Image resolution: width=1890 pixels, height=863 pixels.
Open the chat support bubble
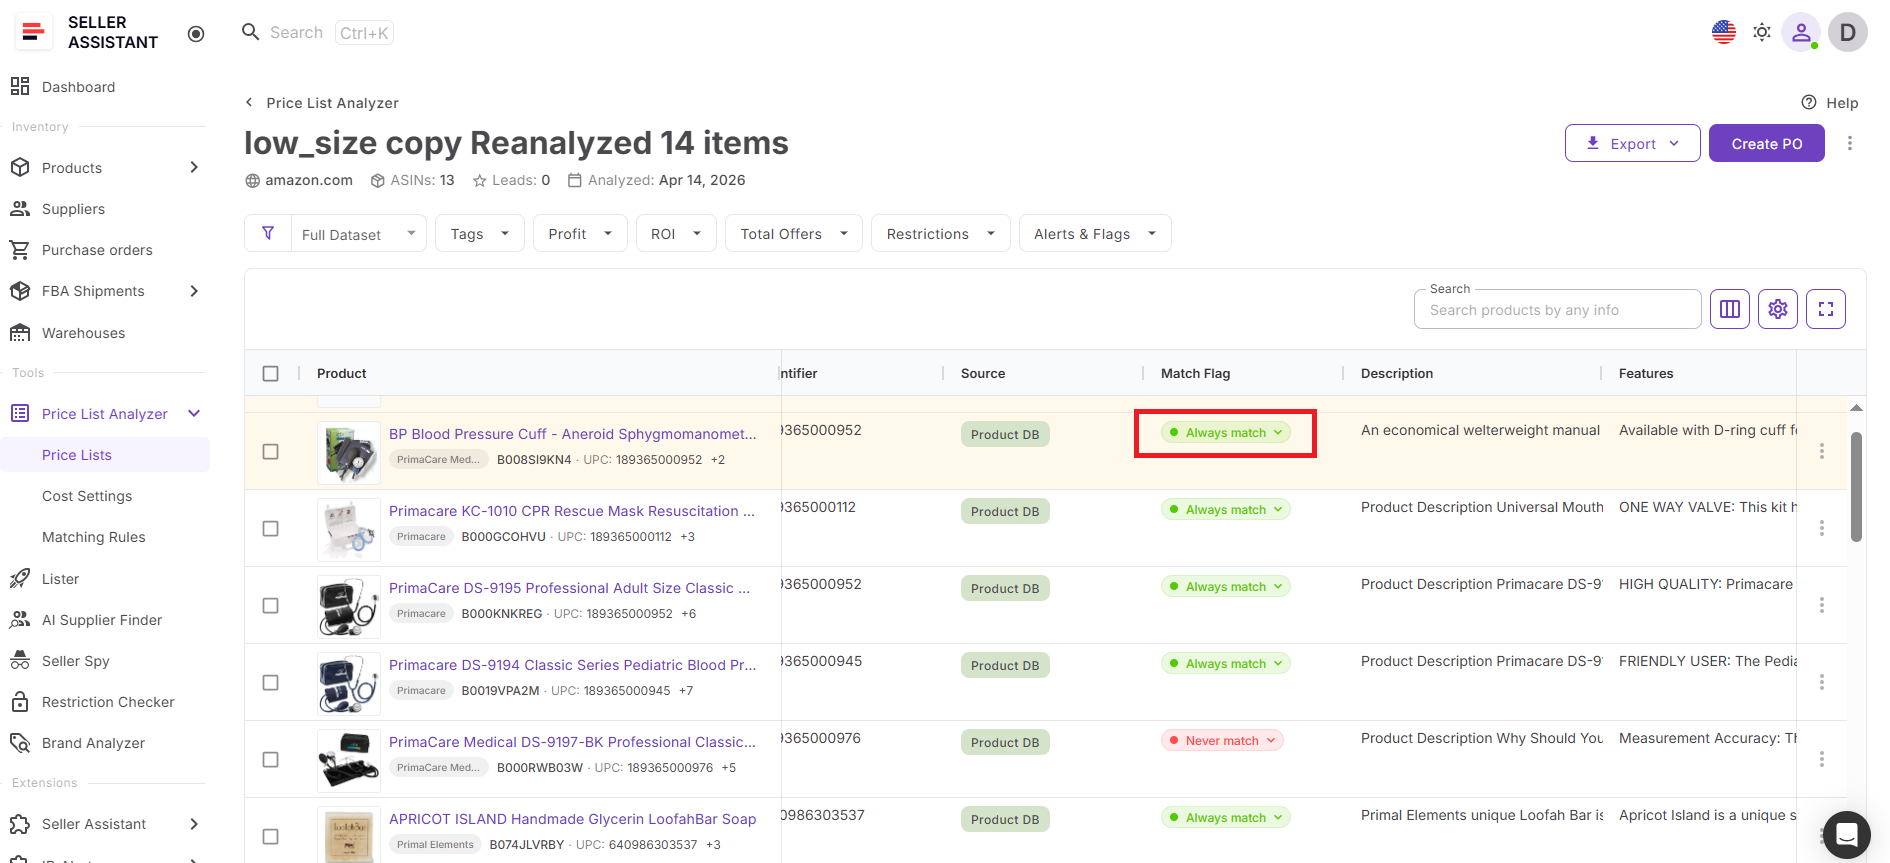click(x=1847, y=834)
